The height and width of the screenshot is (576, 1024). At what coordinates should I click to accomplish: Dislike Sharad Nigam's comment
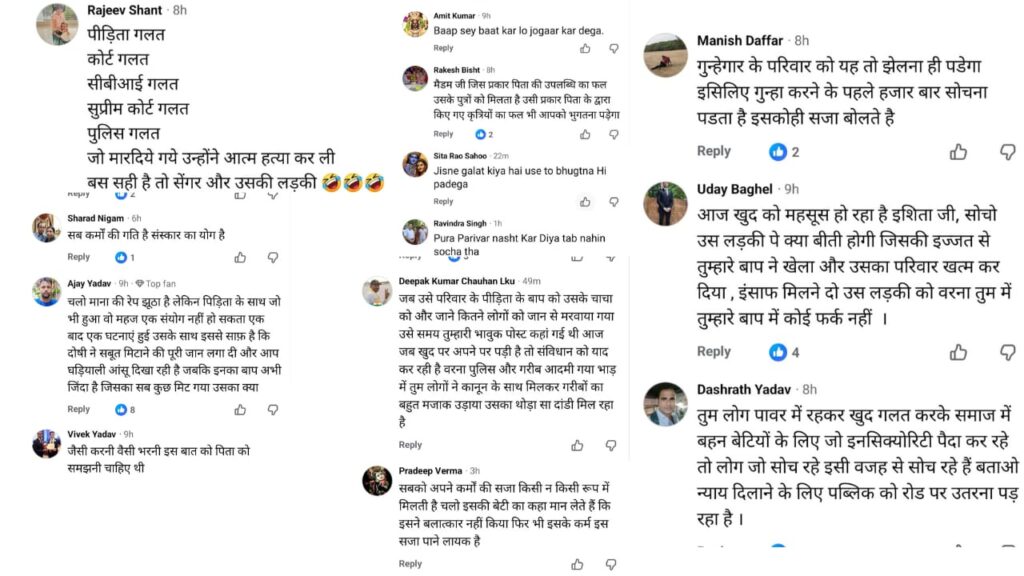click(x=272, y=257)
